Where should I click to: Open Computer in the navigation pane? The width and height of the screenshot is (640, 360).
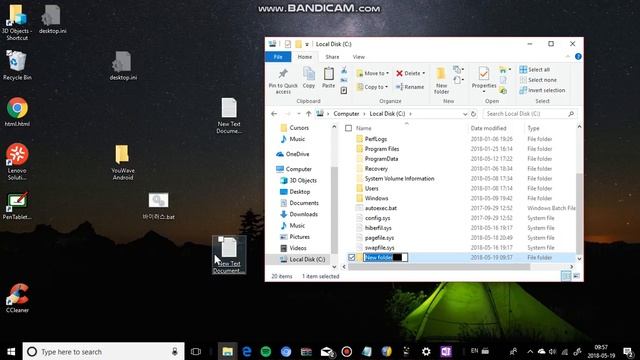click(x=298, y=169)
